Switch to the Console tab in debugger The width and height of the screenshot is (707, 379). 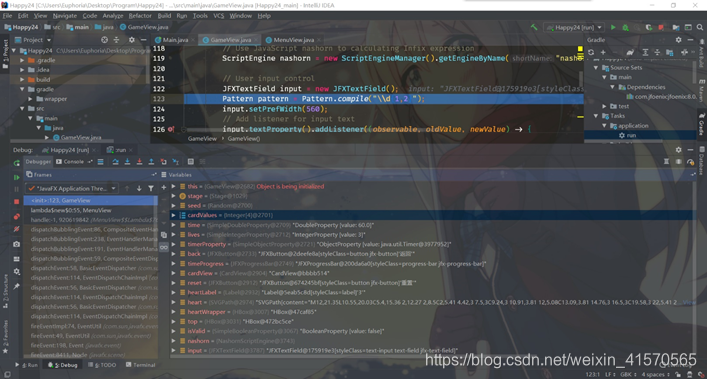coord(70,161)
